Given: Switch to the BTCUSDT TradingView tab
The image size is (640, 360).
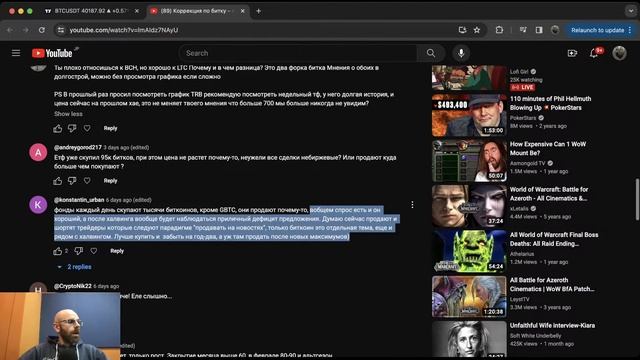Looking at the screenshot, I should (90, 11).
